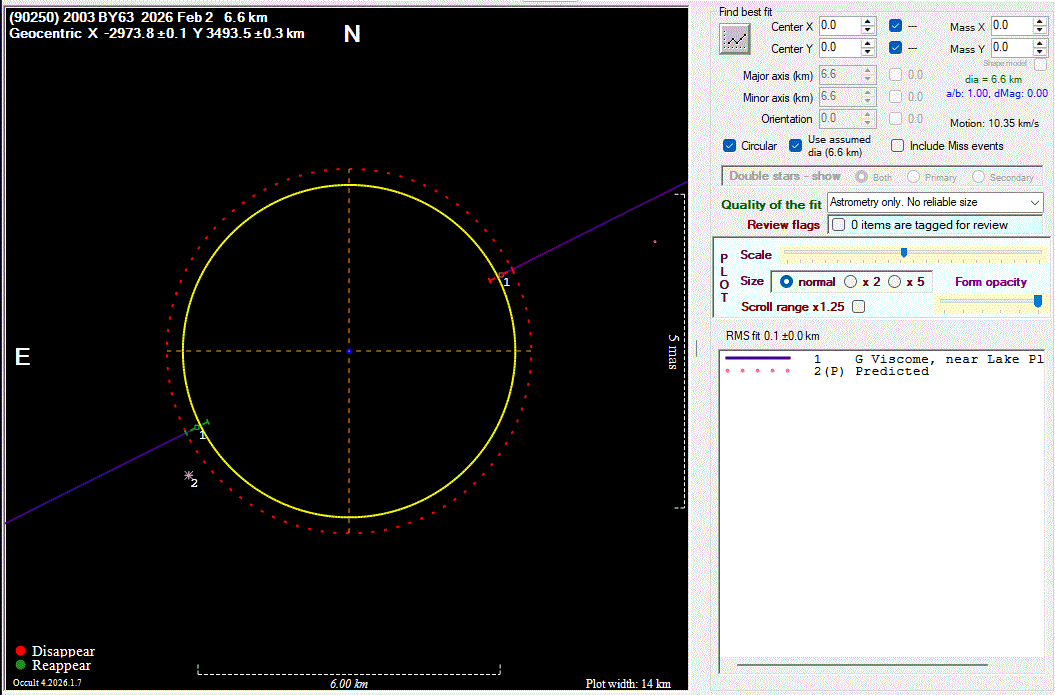Click into the Center X value field
1055x695 pixels.
click(x=838, y=25)
